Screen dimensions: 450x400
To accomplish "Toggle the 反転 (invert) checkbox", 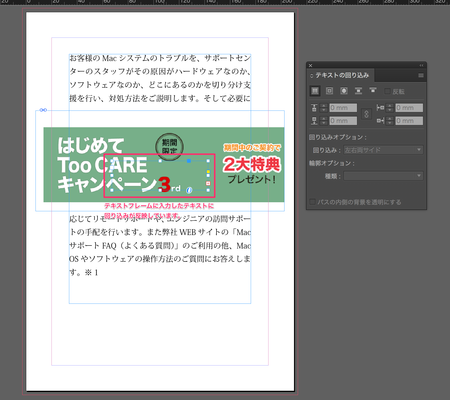I will (x=387, y=91).
